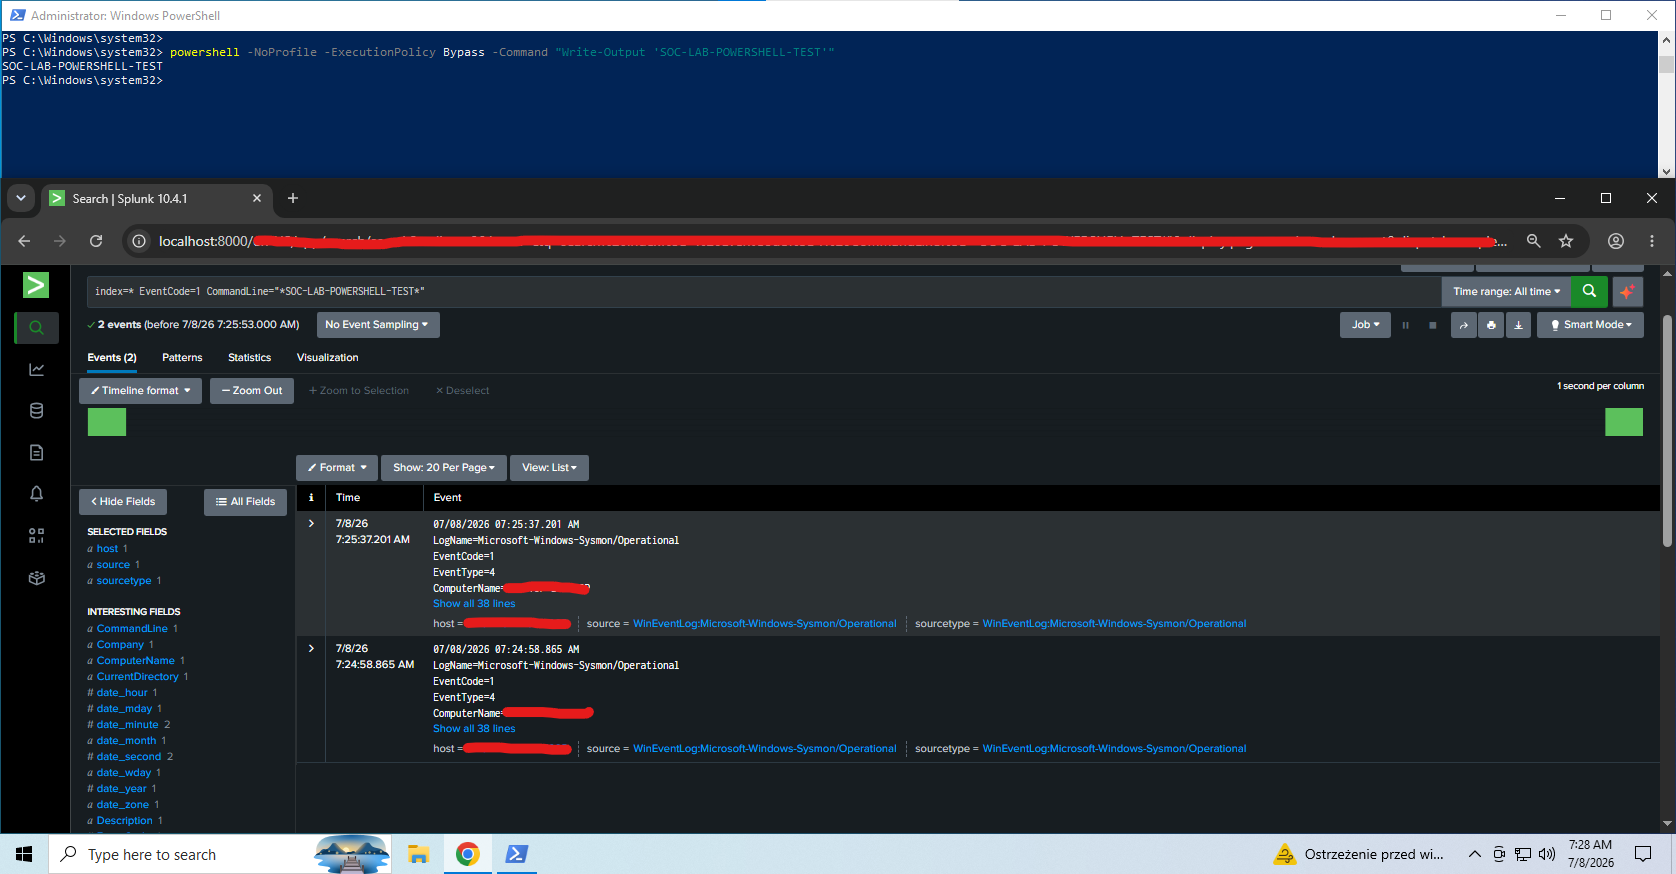Open the Smart Mode dropdown
Viewport: 1676px width, 874px height.
tap(1590, 325)
